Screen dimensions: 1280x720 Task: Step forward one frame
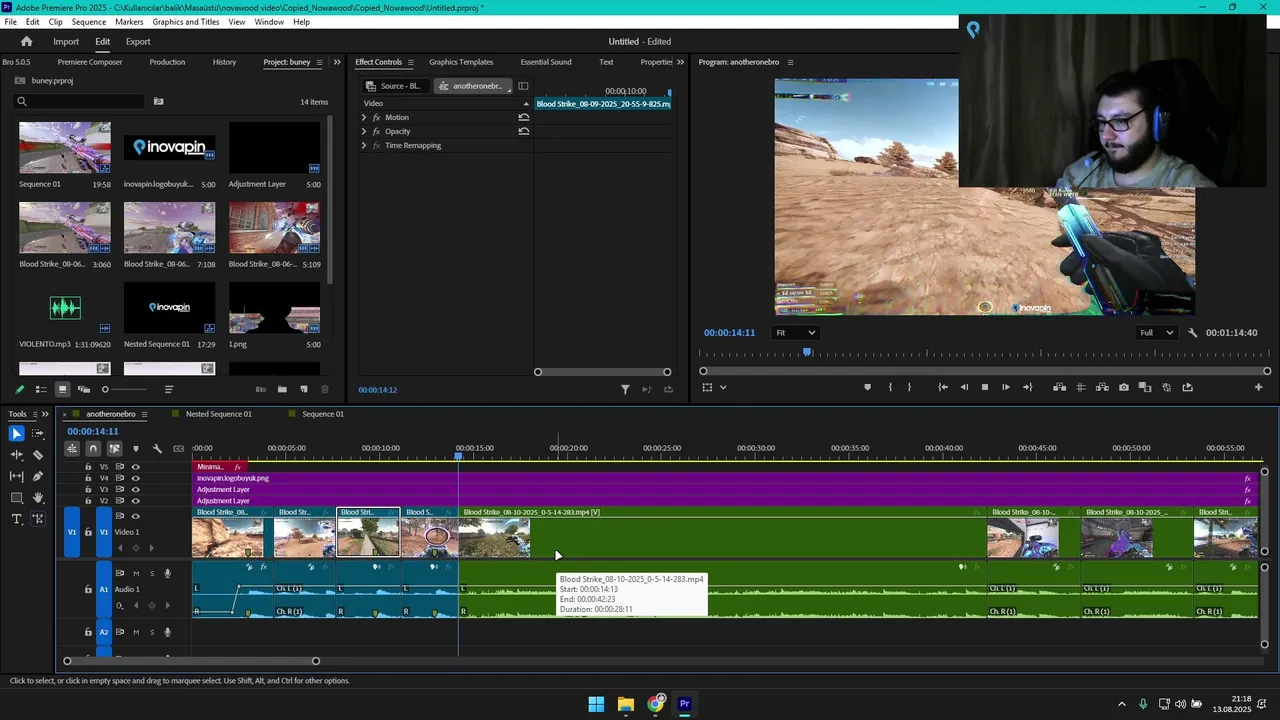tap(1006, 387)
